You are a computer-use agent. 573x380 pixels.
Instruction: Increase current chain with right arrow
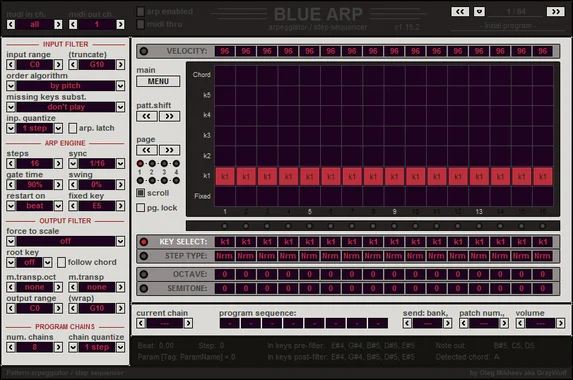[x=188, y=323]
